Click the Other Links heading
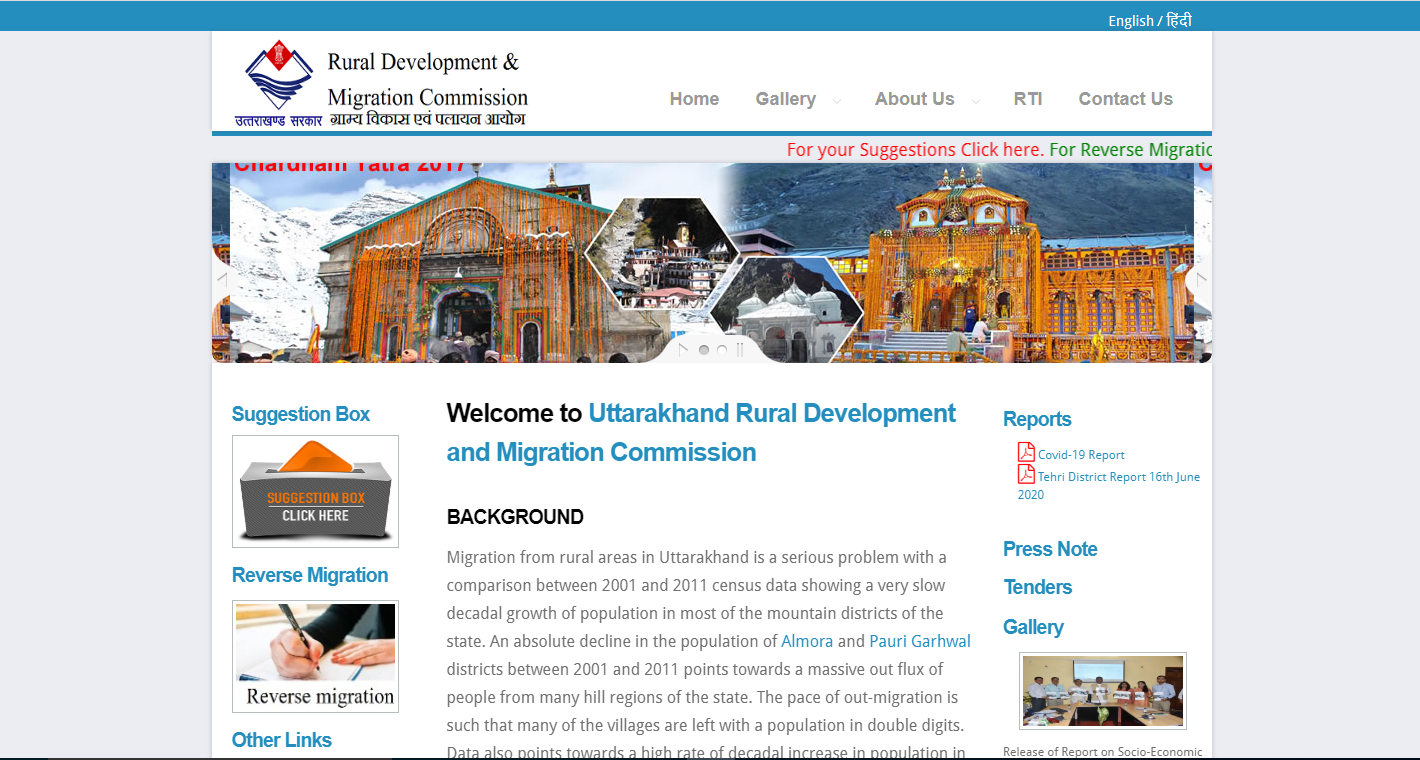The image size is (1420, 760). pos(282,740)
